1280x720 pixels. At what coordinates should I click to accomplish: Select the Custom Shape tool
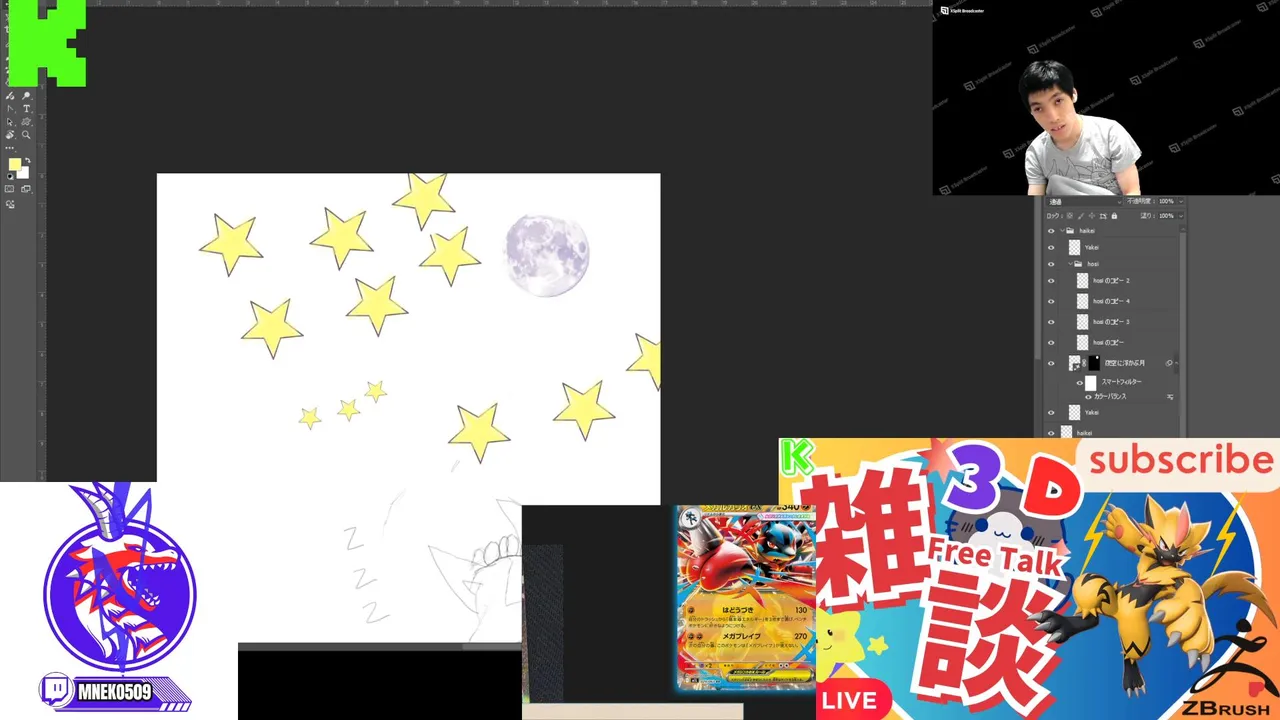point(27,121)
